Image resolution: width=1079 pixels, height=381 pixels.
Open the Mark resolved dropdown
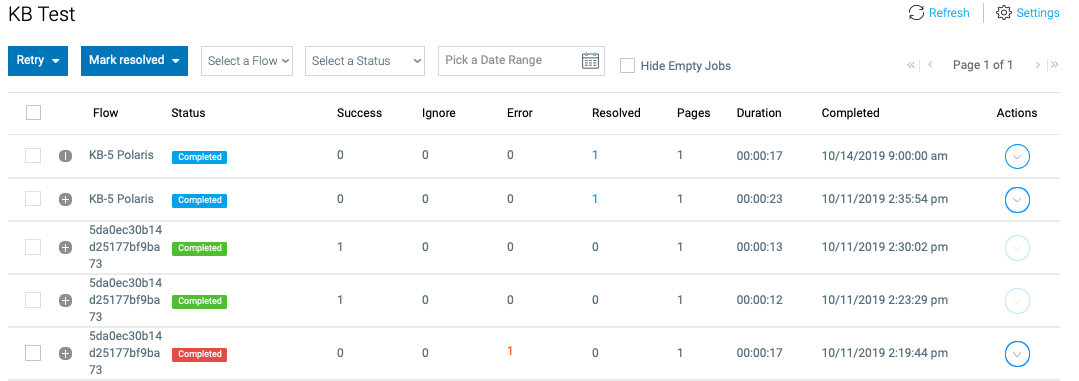134,61
